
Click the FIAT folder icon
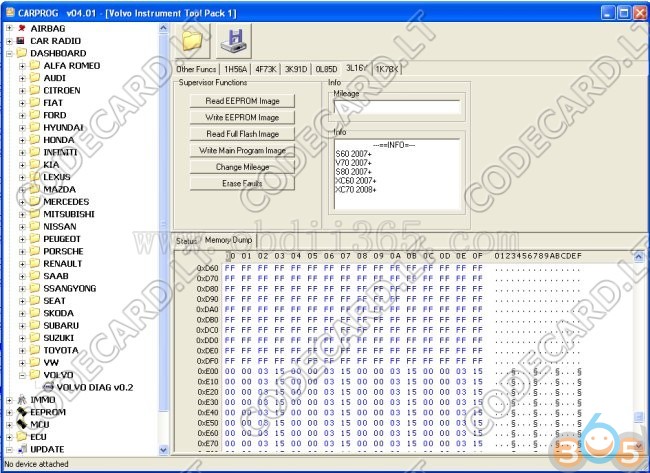(x=35, y=102)
